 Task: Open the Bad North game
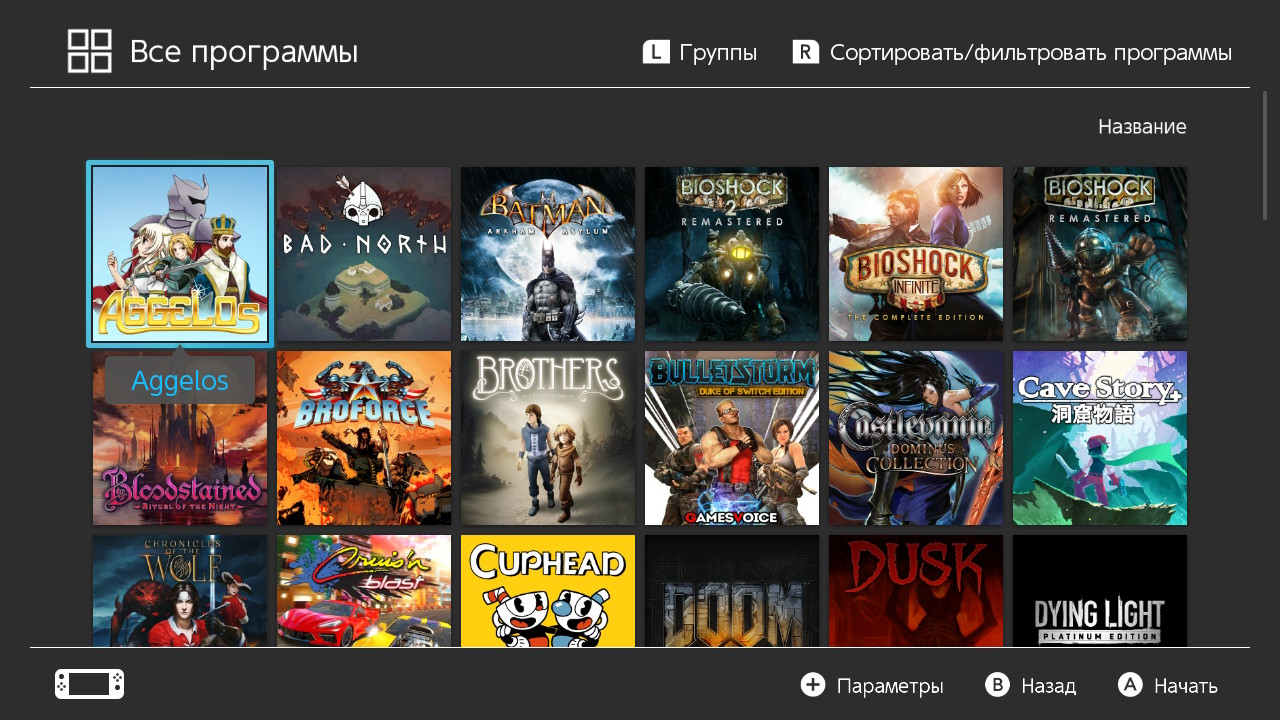coord(364,254)
